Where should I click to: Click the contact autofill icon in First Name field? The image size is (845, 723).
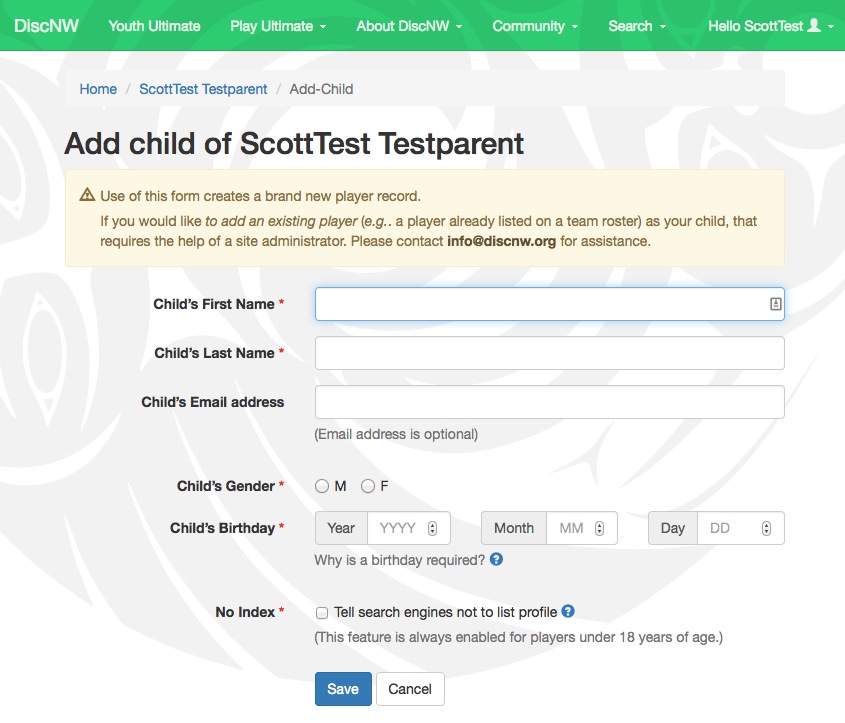pos(775,304)
